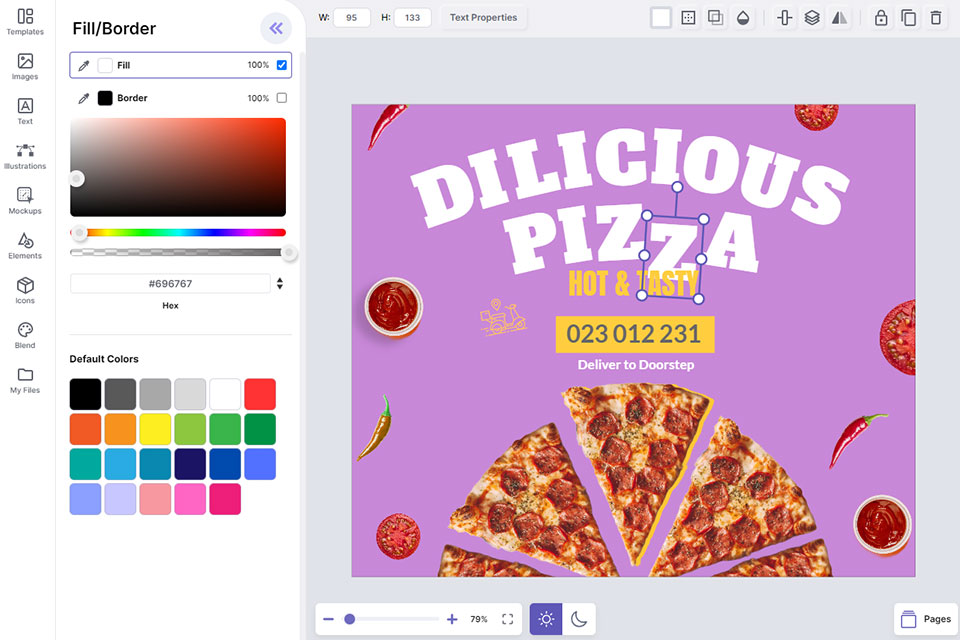
Task: Switch to dark mode moon button
Action: pyautogui.click(x=579, y=619)
